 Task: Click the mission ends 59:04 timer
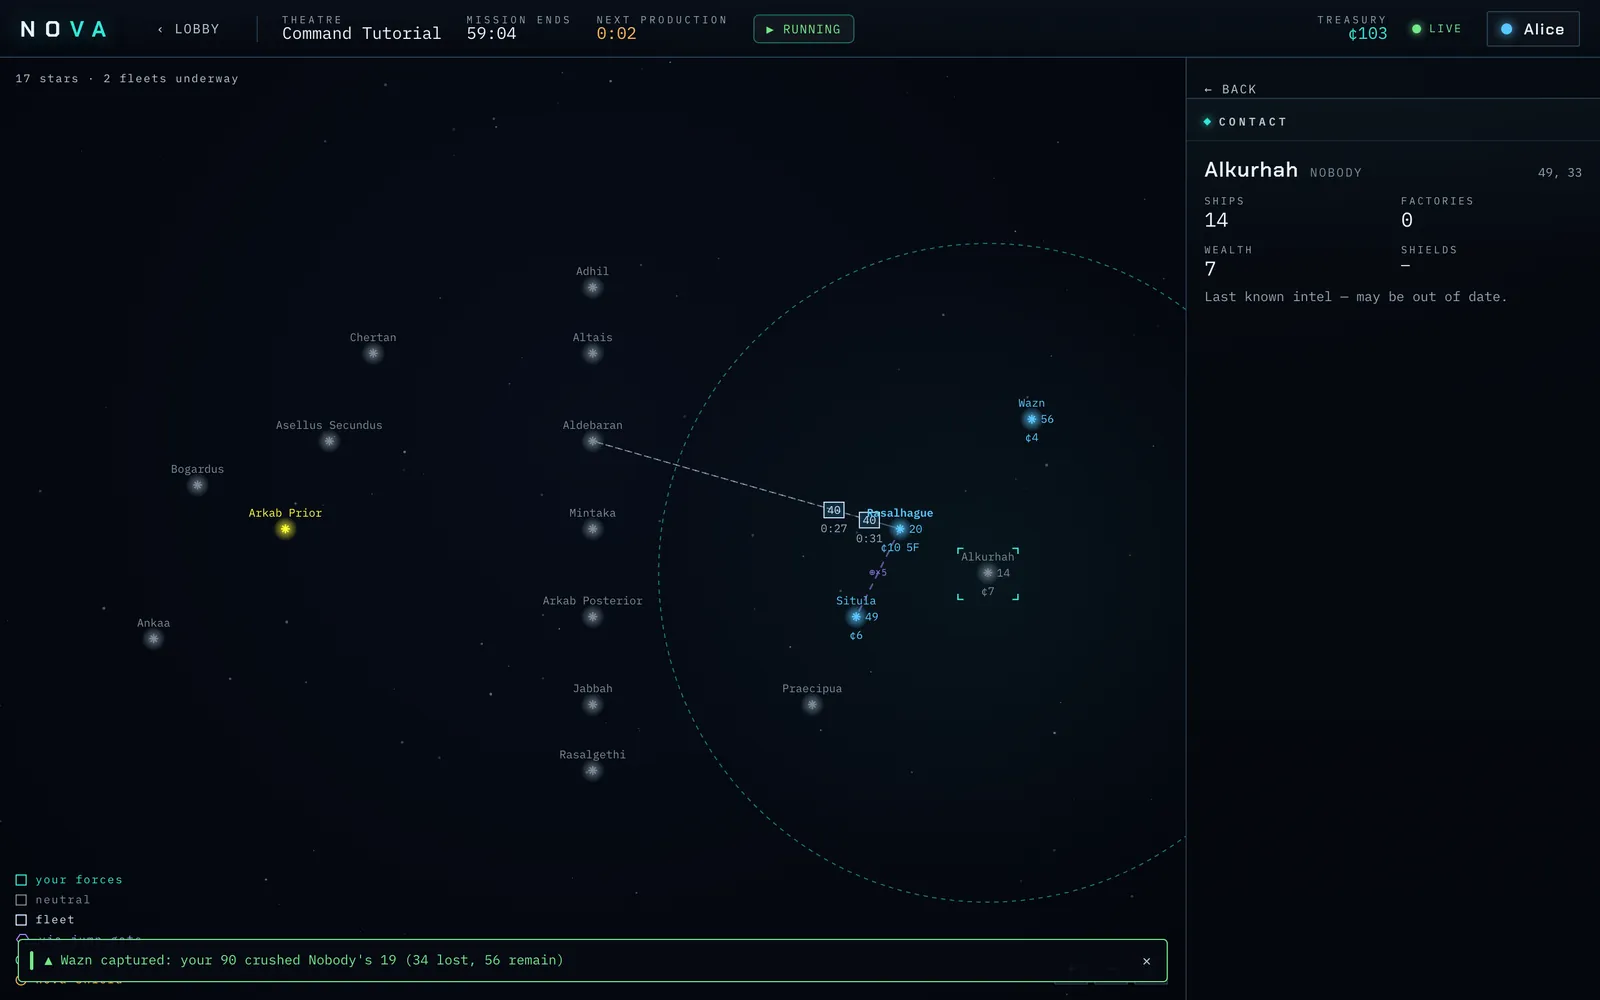click(x=491, y=34)
